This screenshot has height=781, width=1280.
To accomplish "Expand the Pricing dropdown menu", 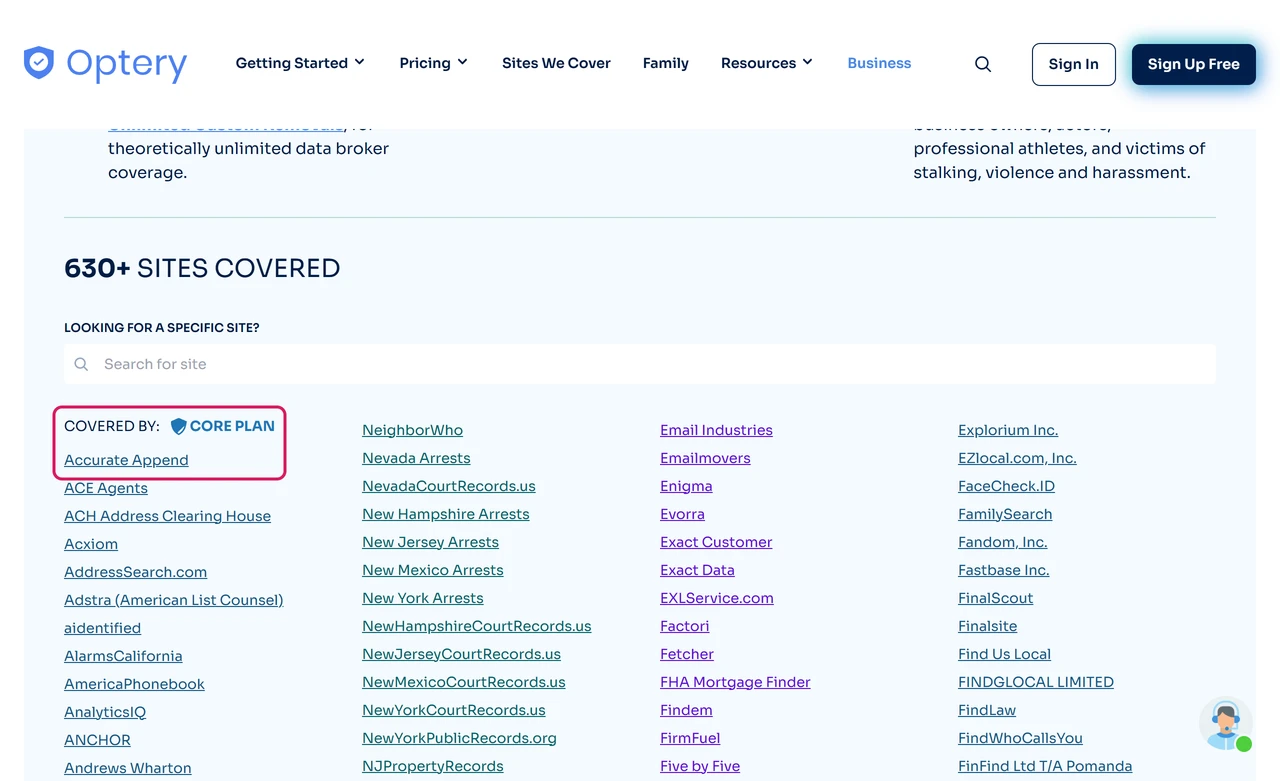I will (434, 63).
